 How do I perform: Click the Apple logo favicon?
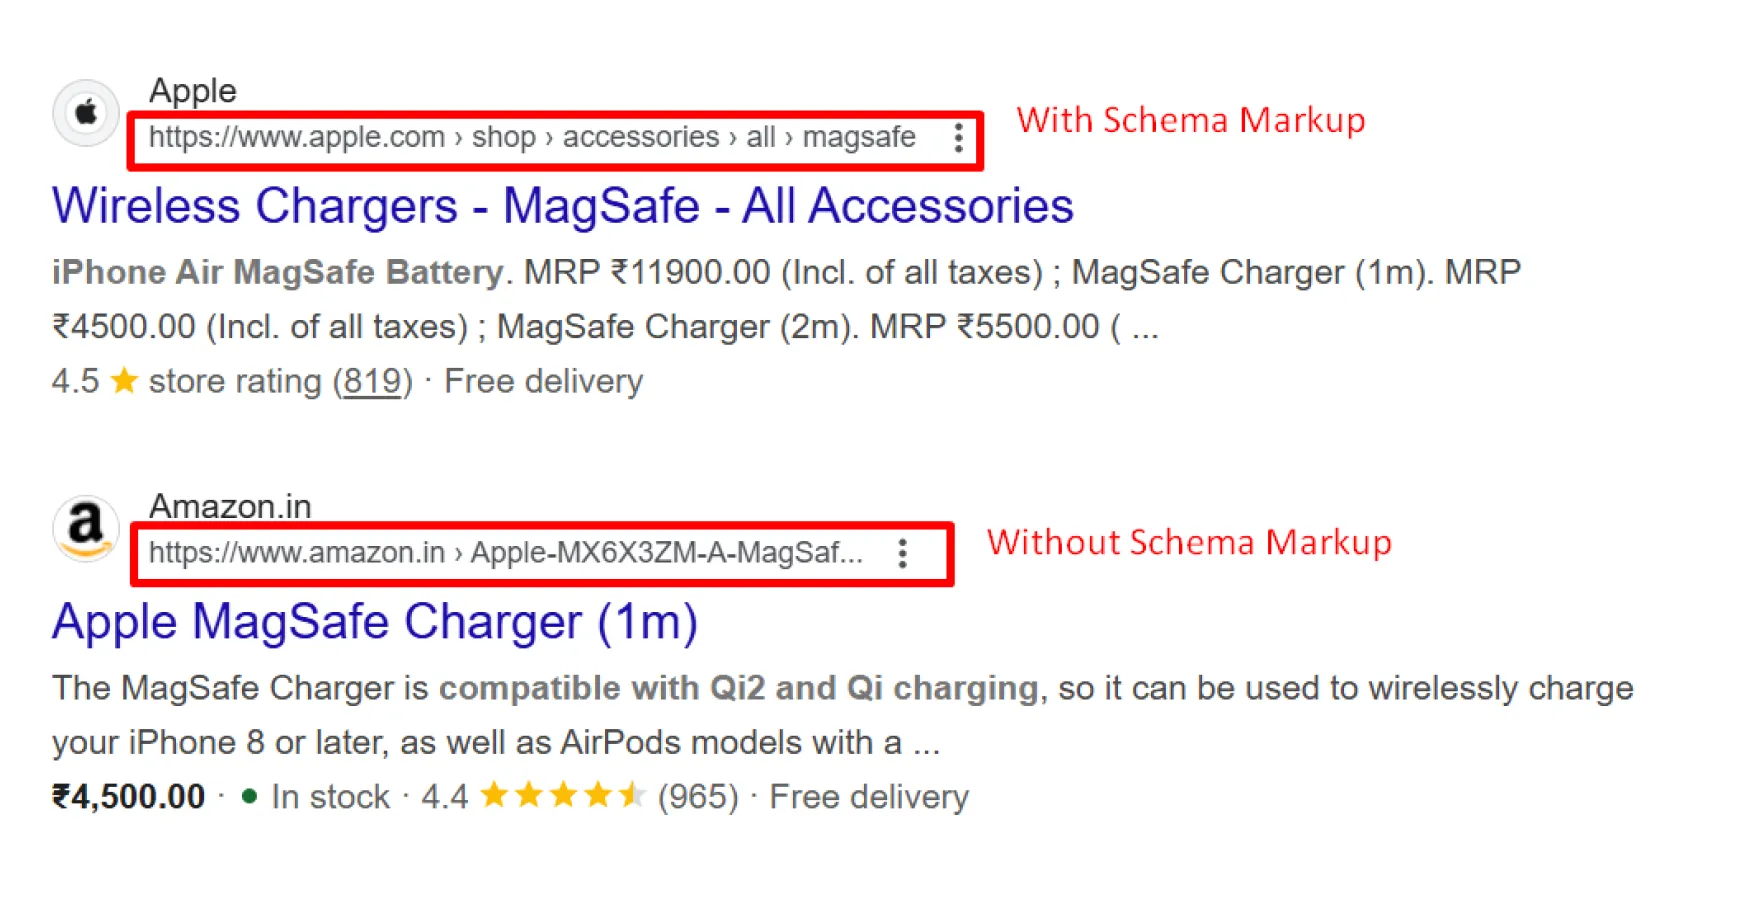(86, 113)
